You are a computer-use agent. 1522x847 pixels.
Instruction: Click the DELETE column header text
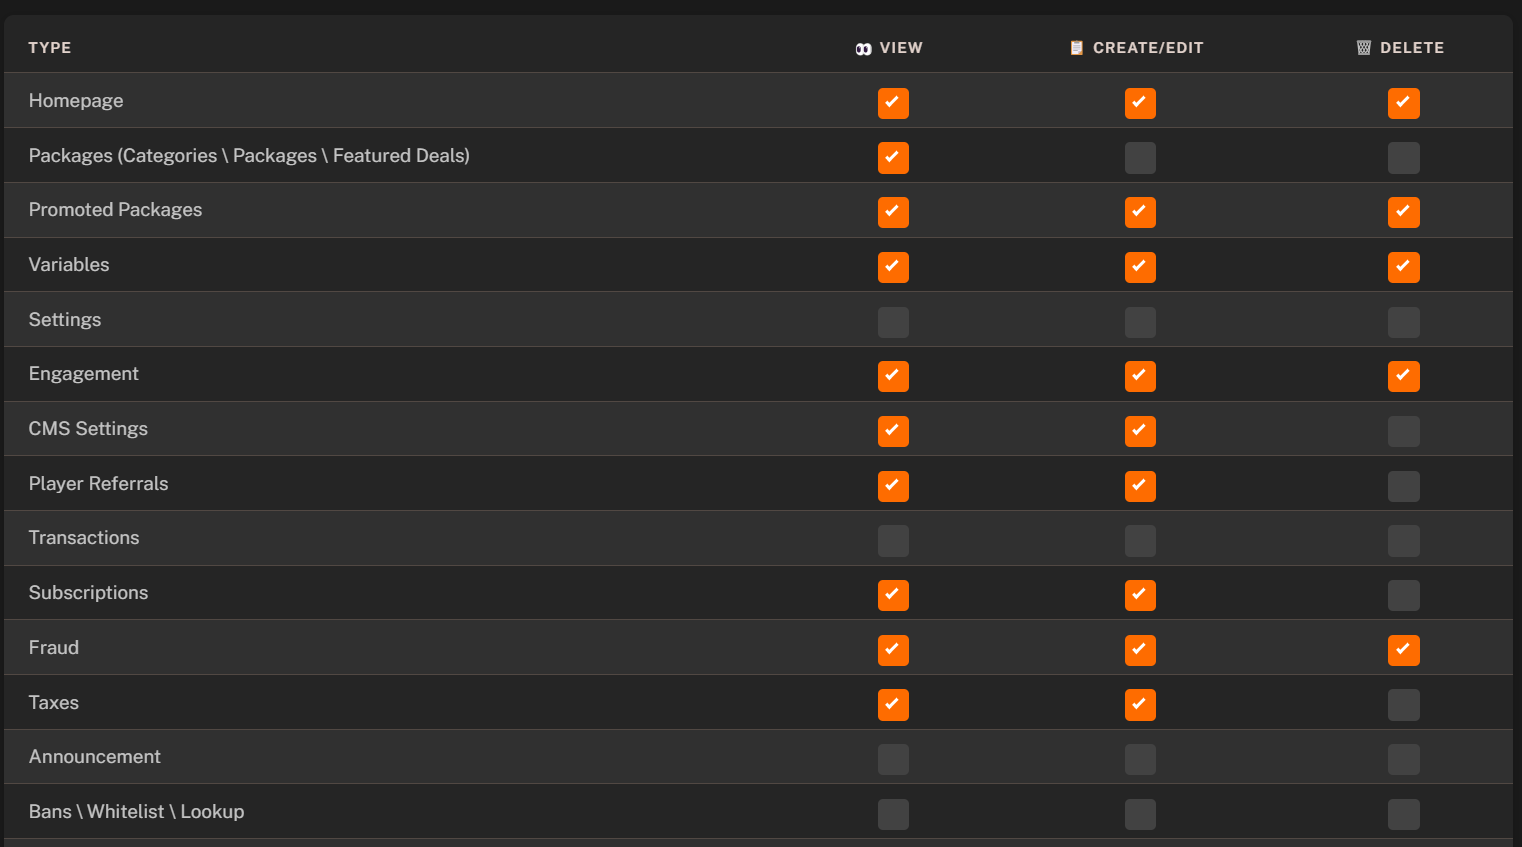[x=1412, y=48]
